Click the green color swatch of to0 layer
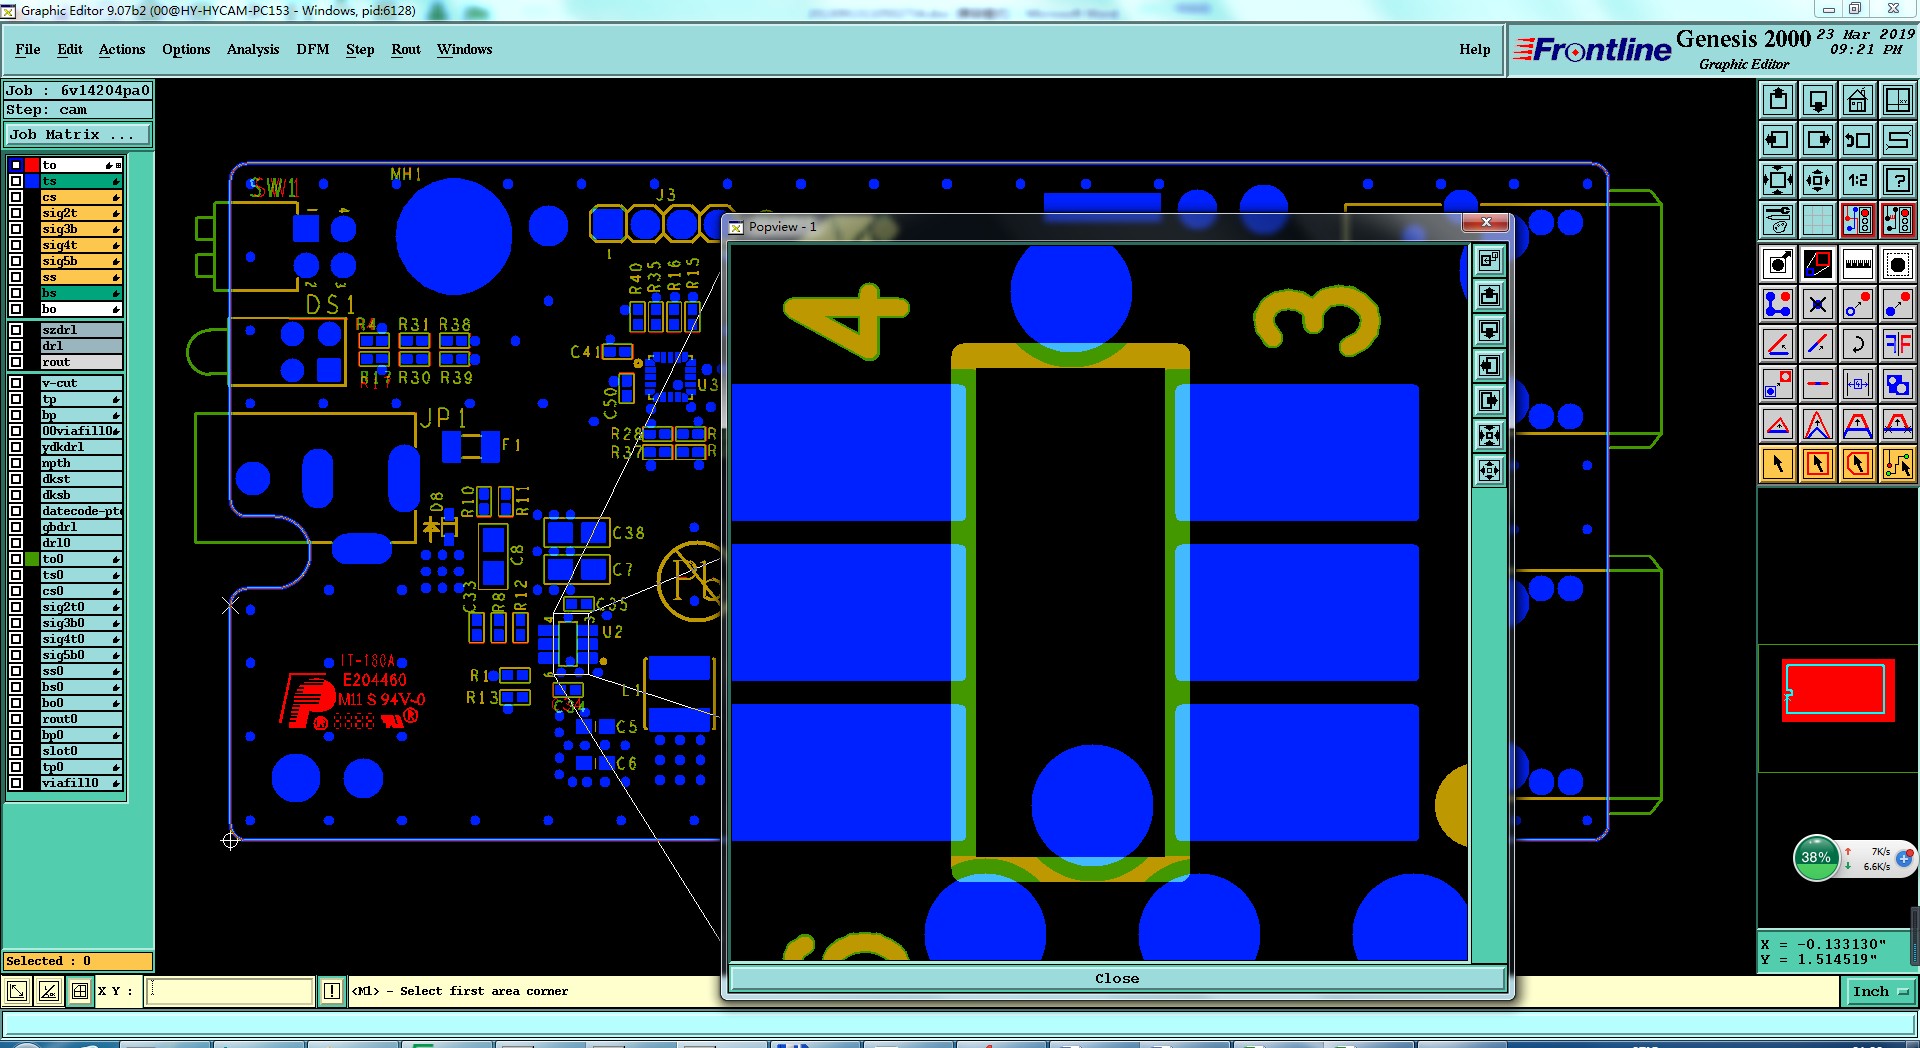 coord(32,559)
